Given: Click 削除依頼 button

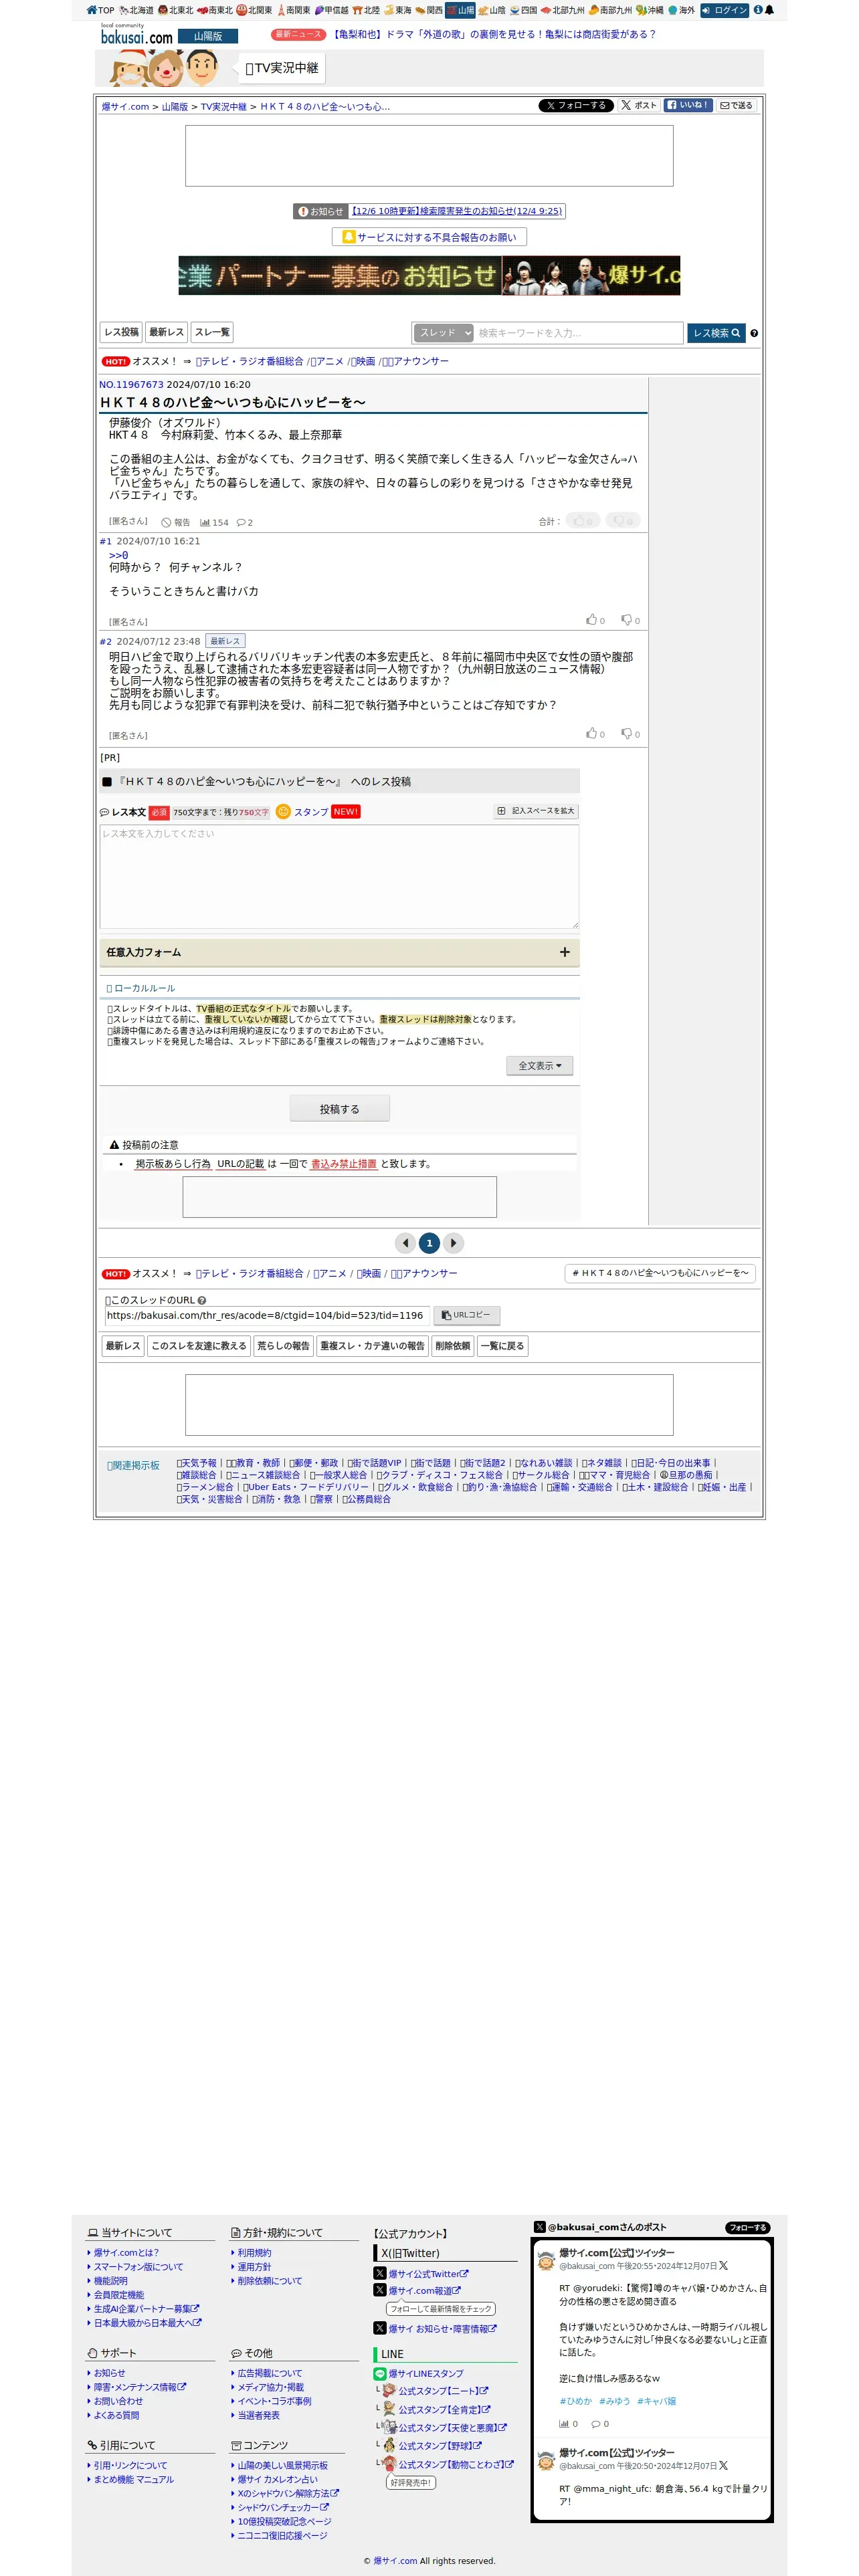Looking at the screenshot, I should coord(452,1346).
